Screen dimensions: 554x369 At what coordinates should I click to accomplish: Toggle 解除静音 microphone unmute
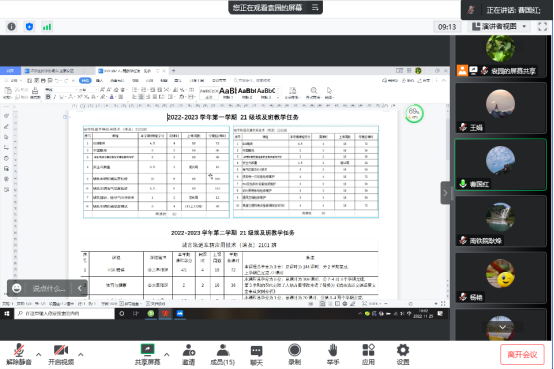(19, 355)
